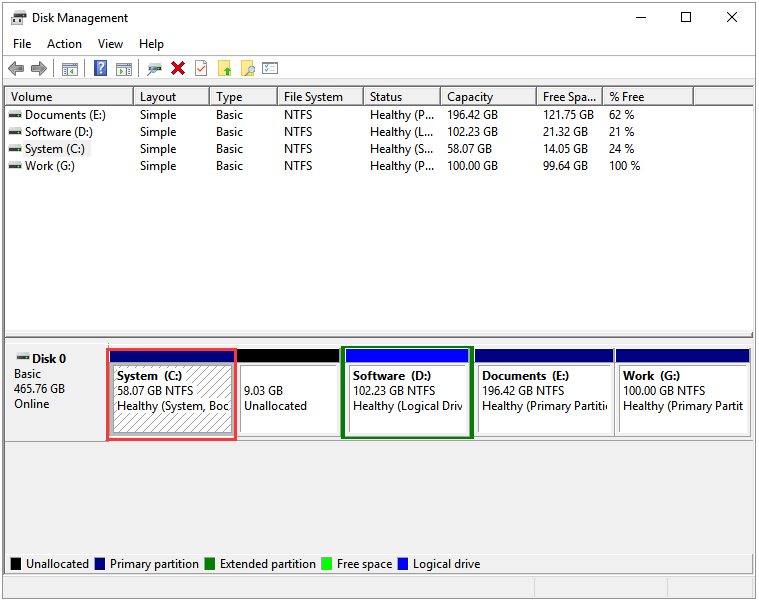
Task: Select the 9.03 GB Unallocated block
Action: click(289, 394)
